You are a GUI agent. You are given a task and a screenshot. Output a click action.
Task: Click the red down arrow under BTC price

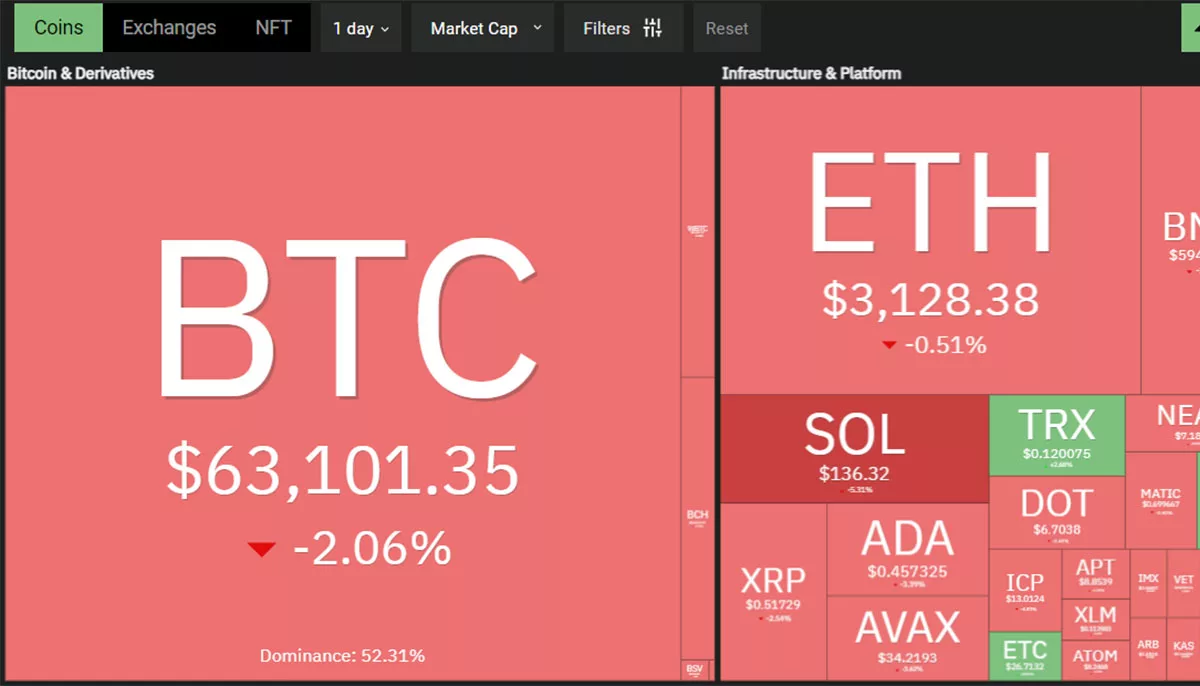coord(262,548)
